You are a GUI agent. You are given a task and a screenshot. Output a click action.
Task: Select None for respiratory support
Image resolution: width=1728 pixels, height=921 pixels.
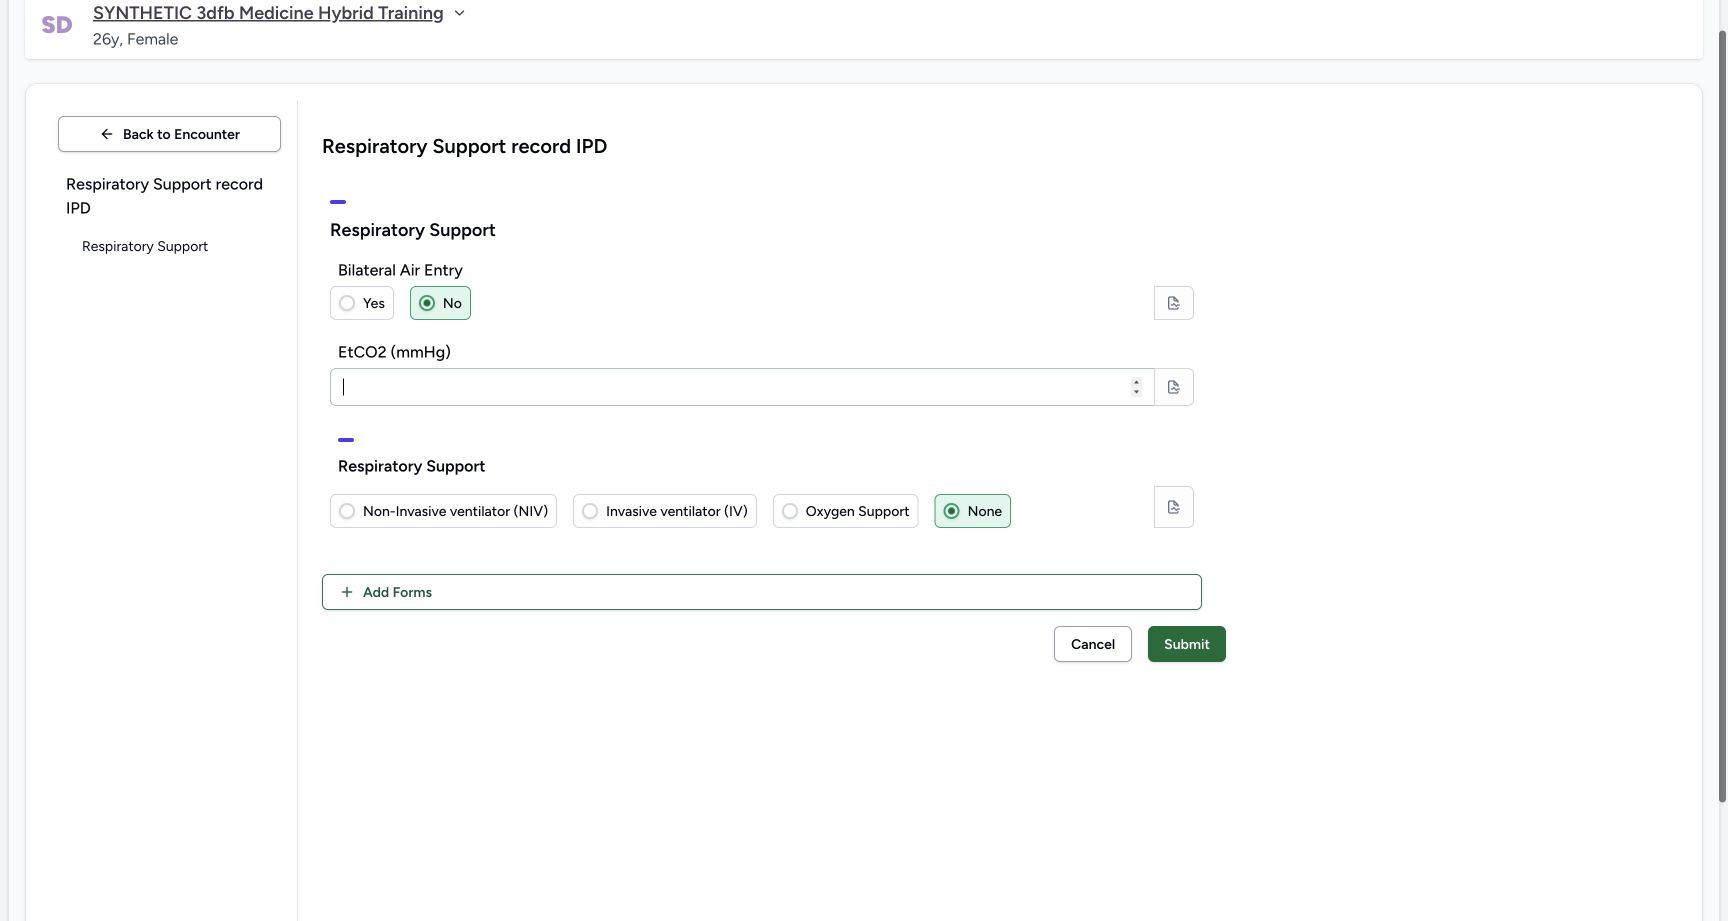click(x=972, y=511)
